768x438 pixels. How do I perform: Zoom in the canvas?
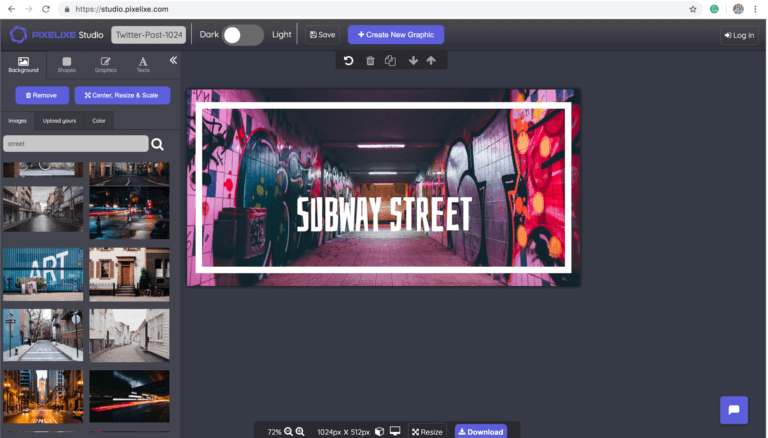[x=300, y=432]
